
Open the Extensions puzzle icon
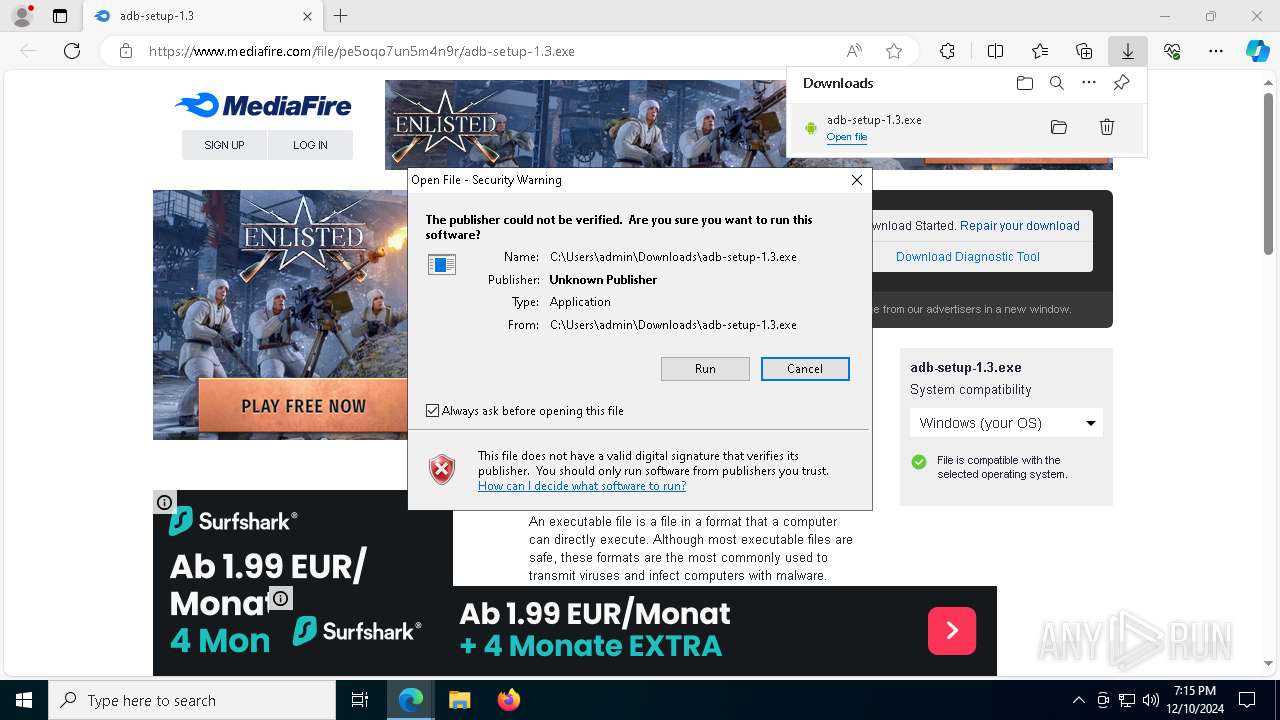947,51
